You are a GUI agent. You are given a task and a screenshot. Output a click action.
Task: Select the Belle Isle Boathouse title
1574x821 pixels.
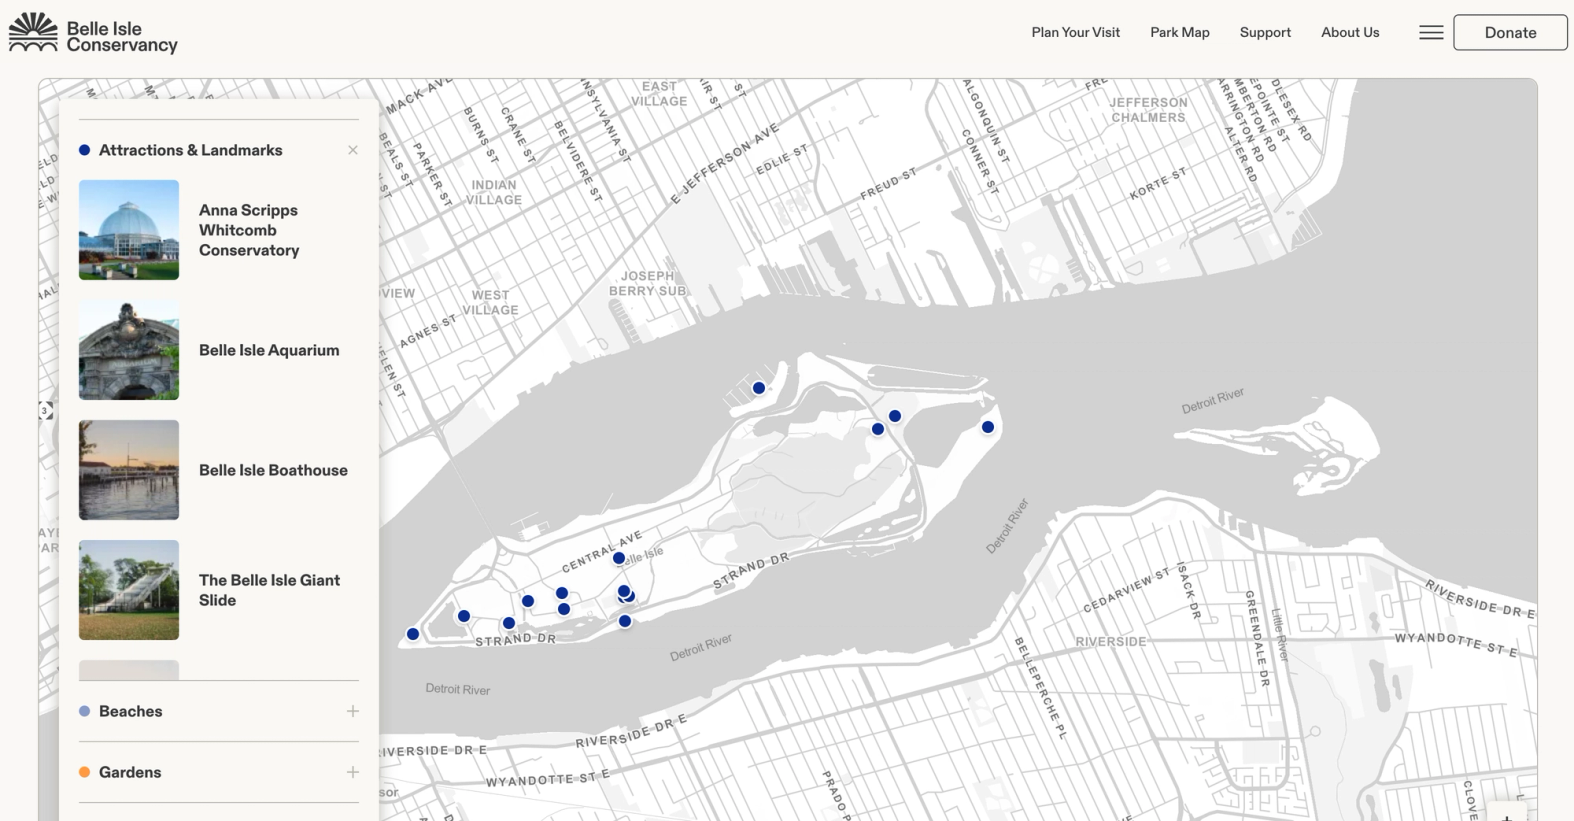coord(273,470)
